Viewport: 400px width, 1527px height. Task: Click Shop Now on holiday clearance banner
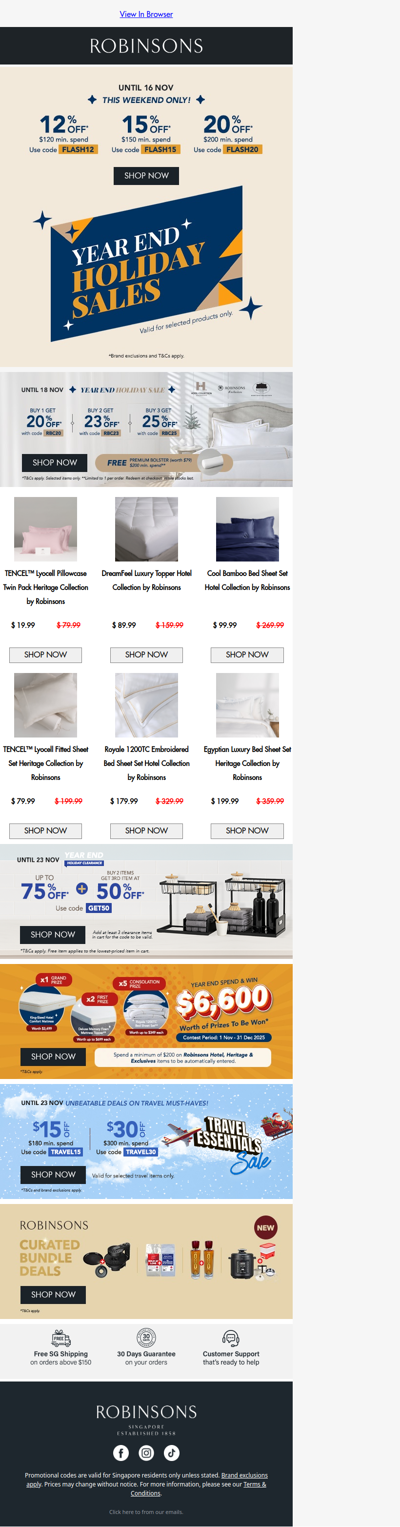pos(52,934)
